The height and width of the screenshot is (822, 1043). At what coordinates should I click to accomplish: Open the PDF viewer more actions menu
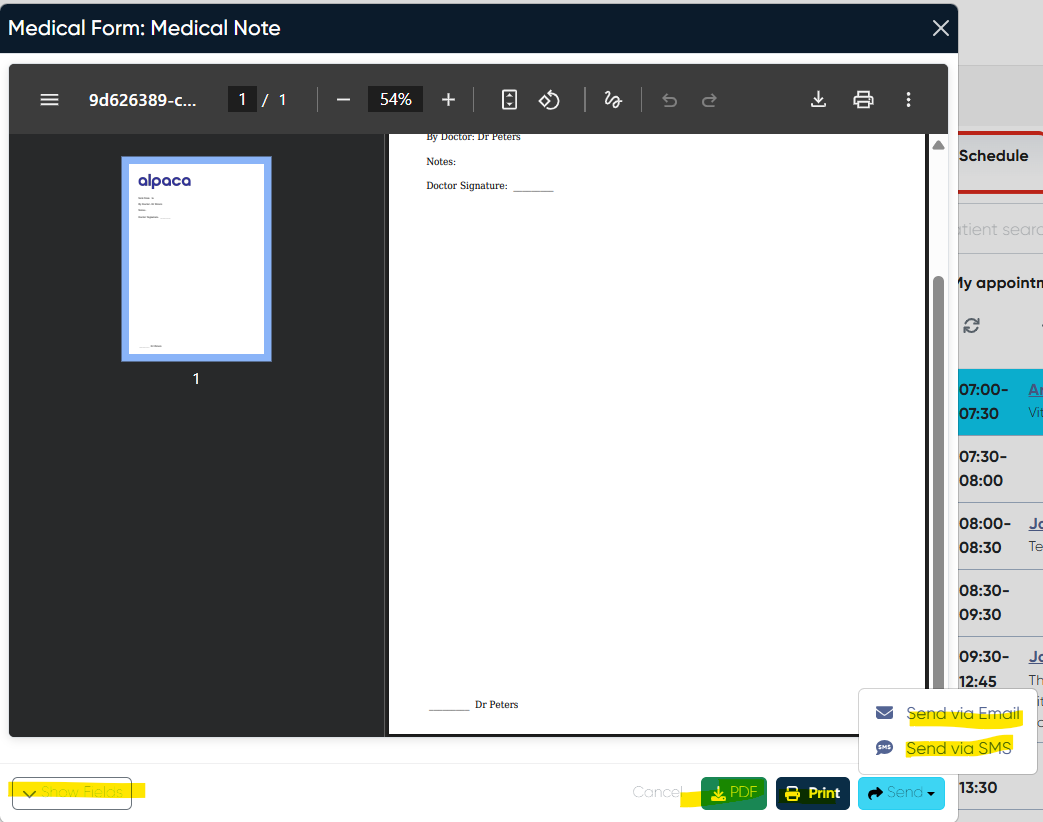[908, 99]
